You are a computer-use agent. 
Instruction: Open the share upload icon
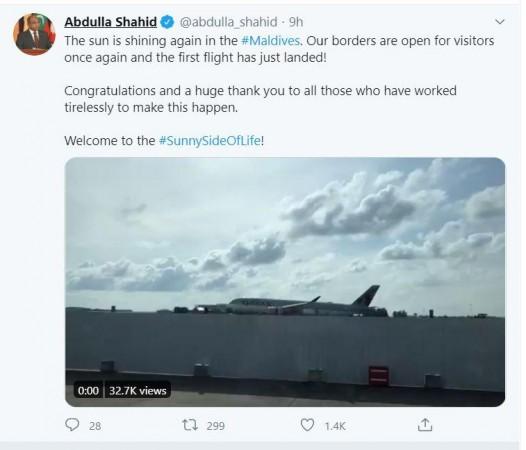(425, 425)
